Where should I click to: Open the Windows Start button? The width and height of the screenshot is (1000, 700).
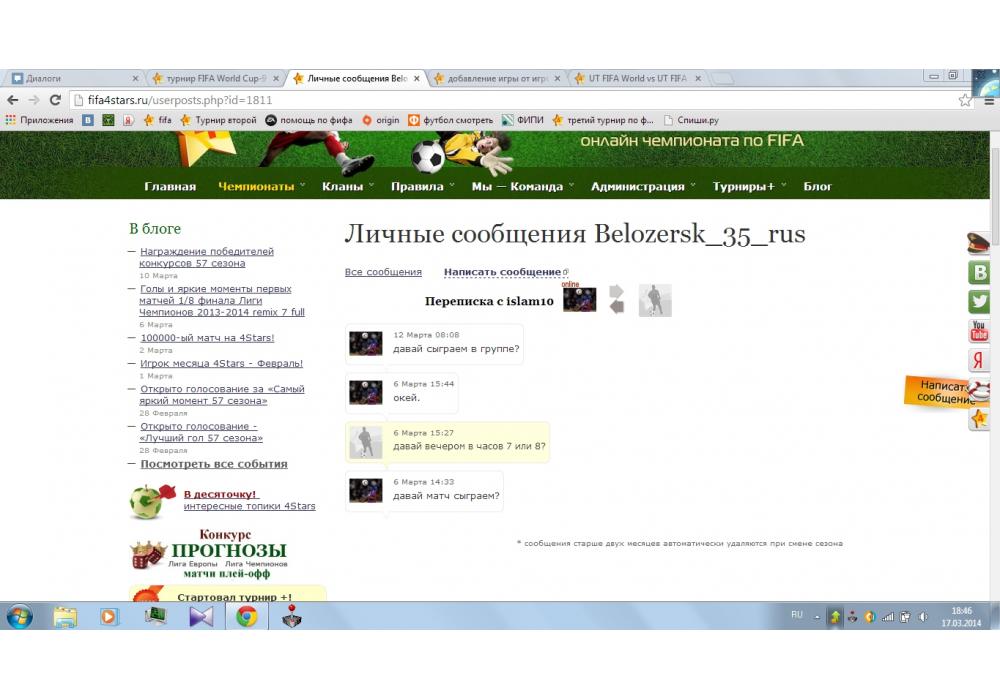(x=20, y=616)
